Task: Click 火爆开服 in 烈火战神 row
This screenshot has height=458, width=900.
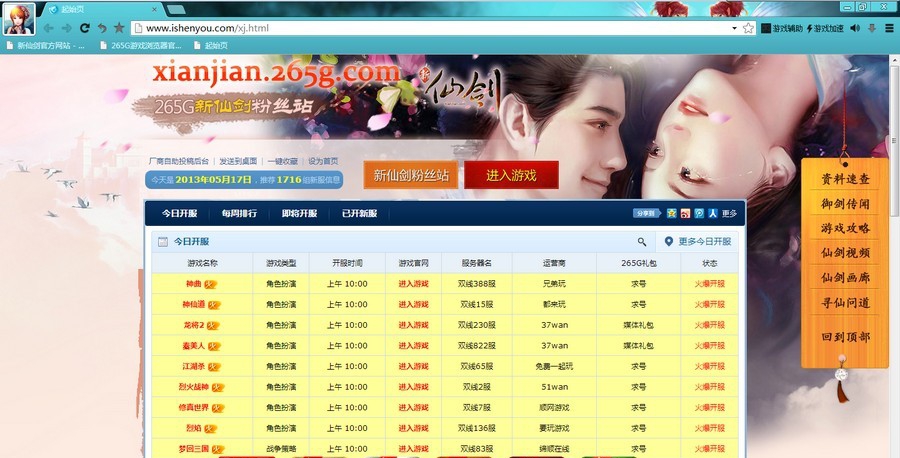Action: pyautogui.click(x=709, y=387)
